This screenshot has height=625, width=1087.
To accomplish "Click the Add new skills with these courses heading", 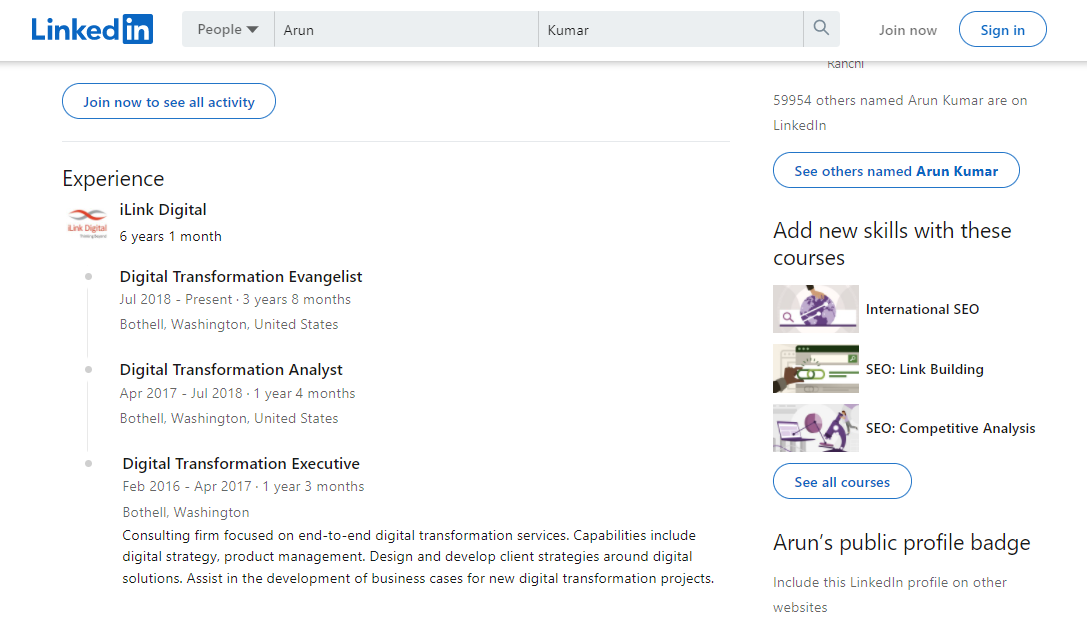I will [892, 244].
